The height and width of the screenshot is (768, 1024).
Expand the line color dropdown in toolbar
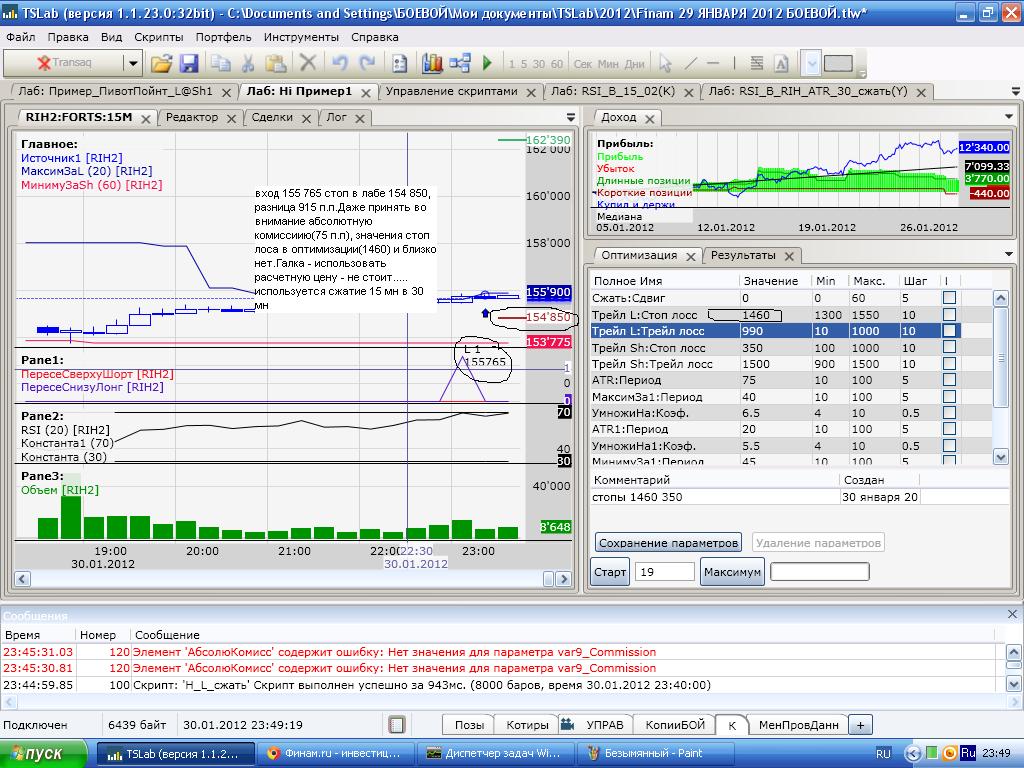(811, 63)
